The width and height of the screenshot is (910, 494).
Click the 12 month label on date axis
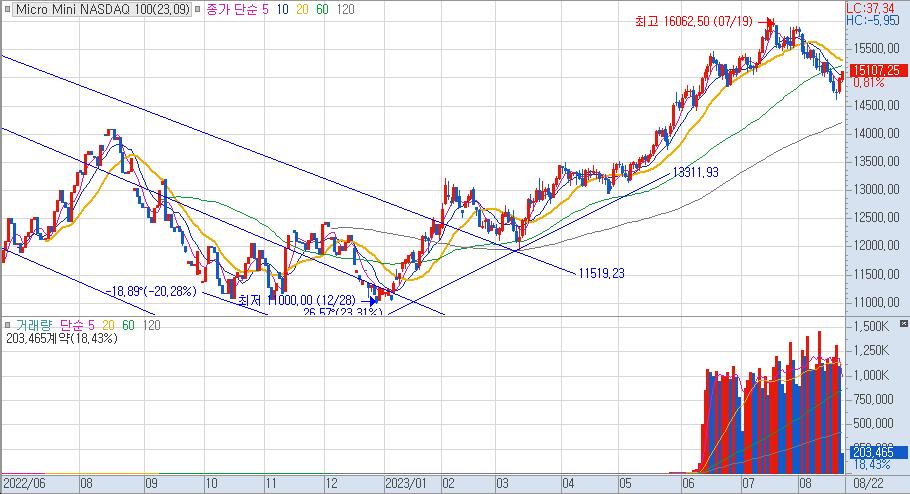pos(331,484)
